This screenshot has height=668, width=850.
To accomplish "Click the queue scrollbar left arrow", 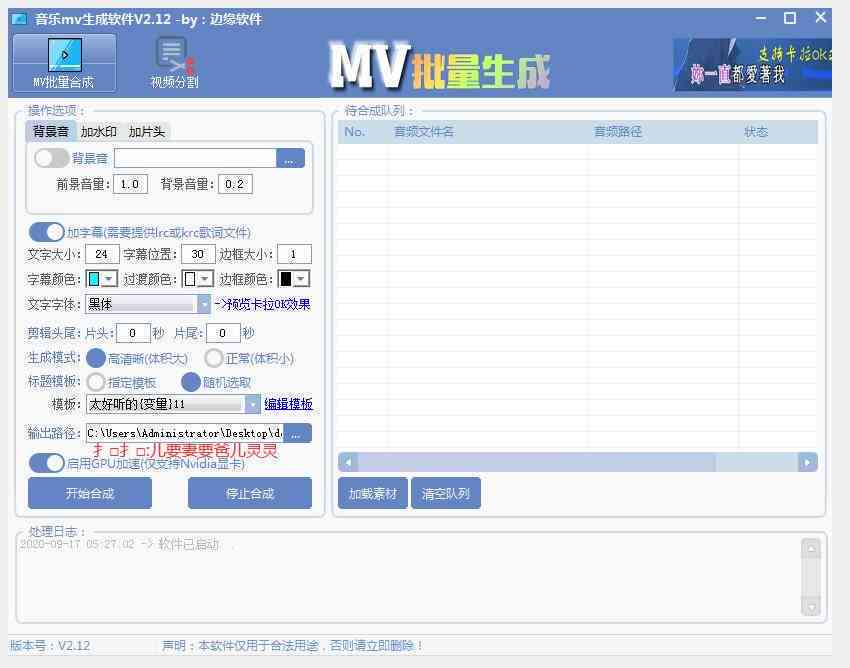I will pyautogui.click(x=349, y=463).
